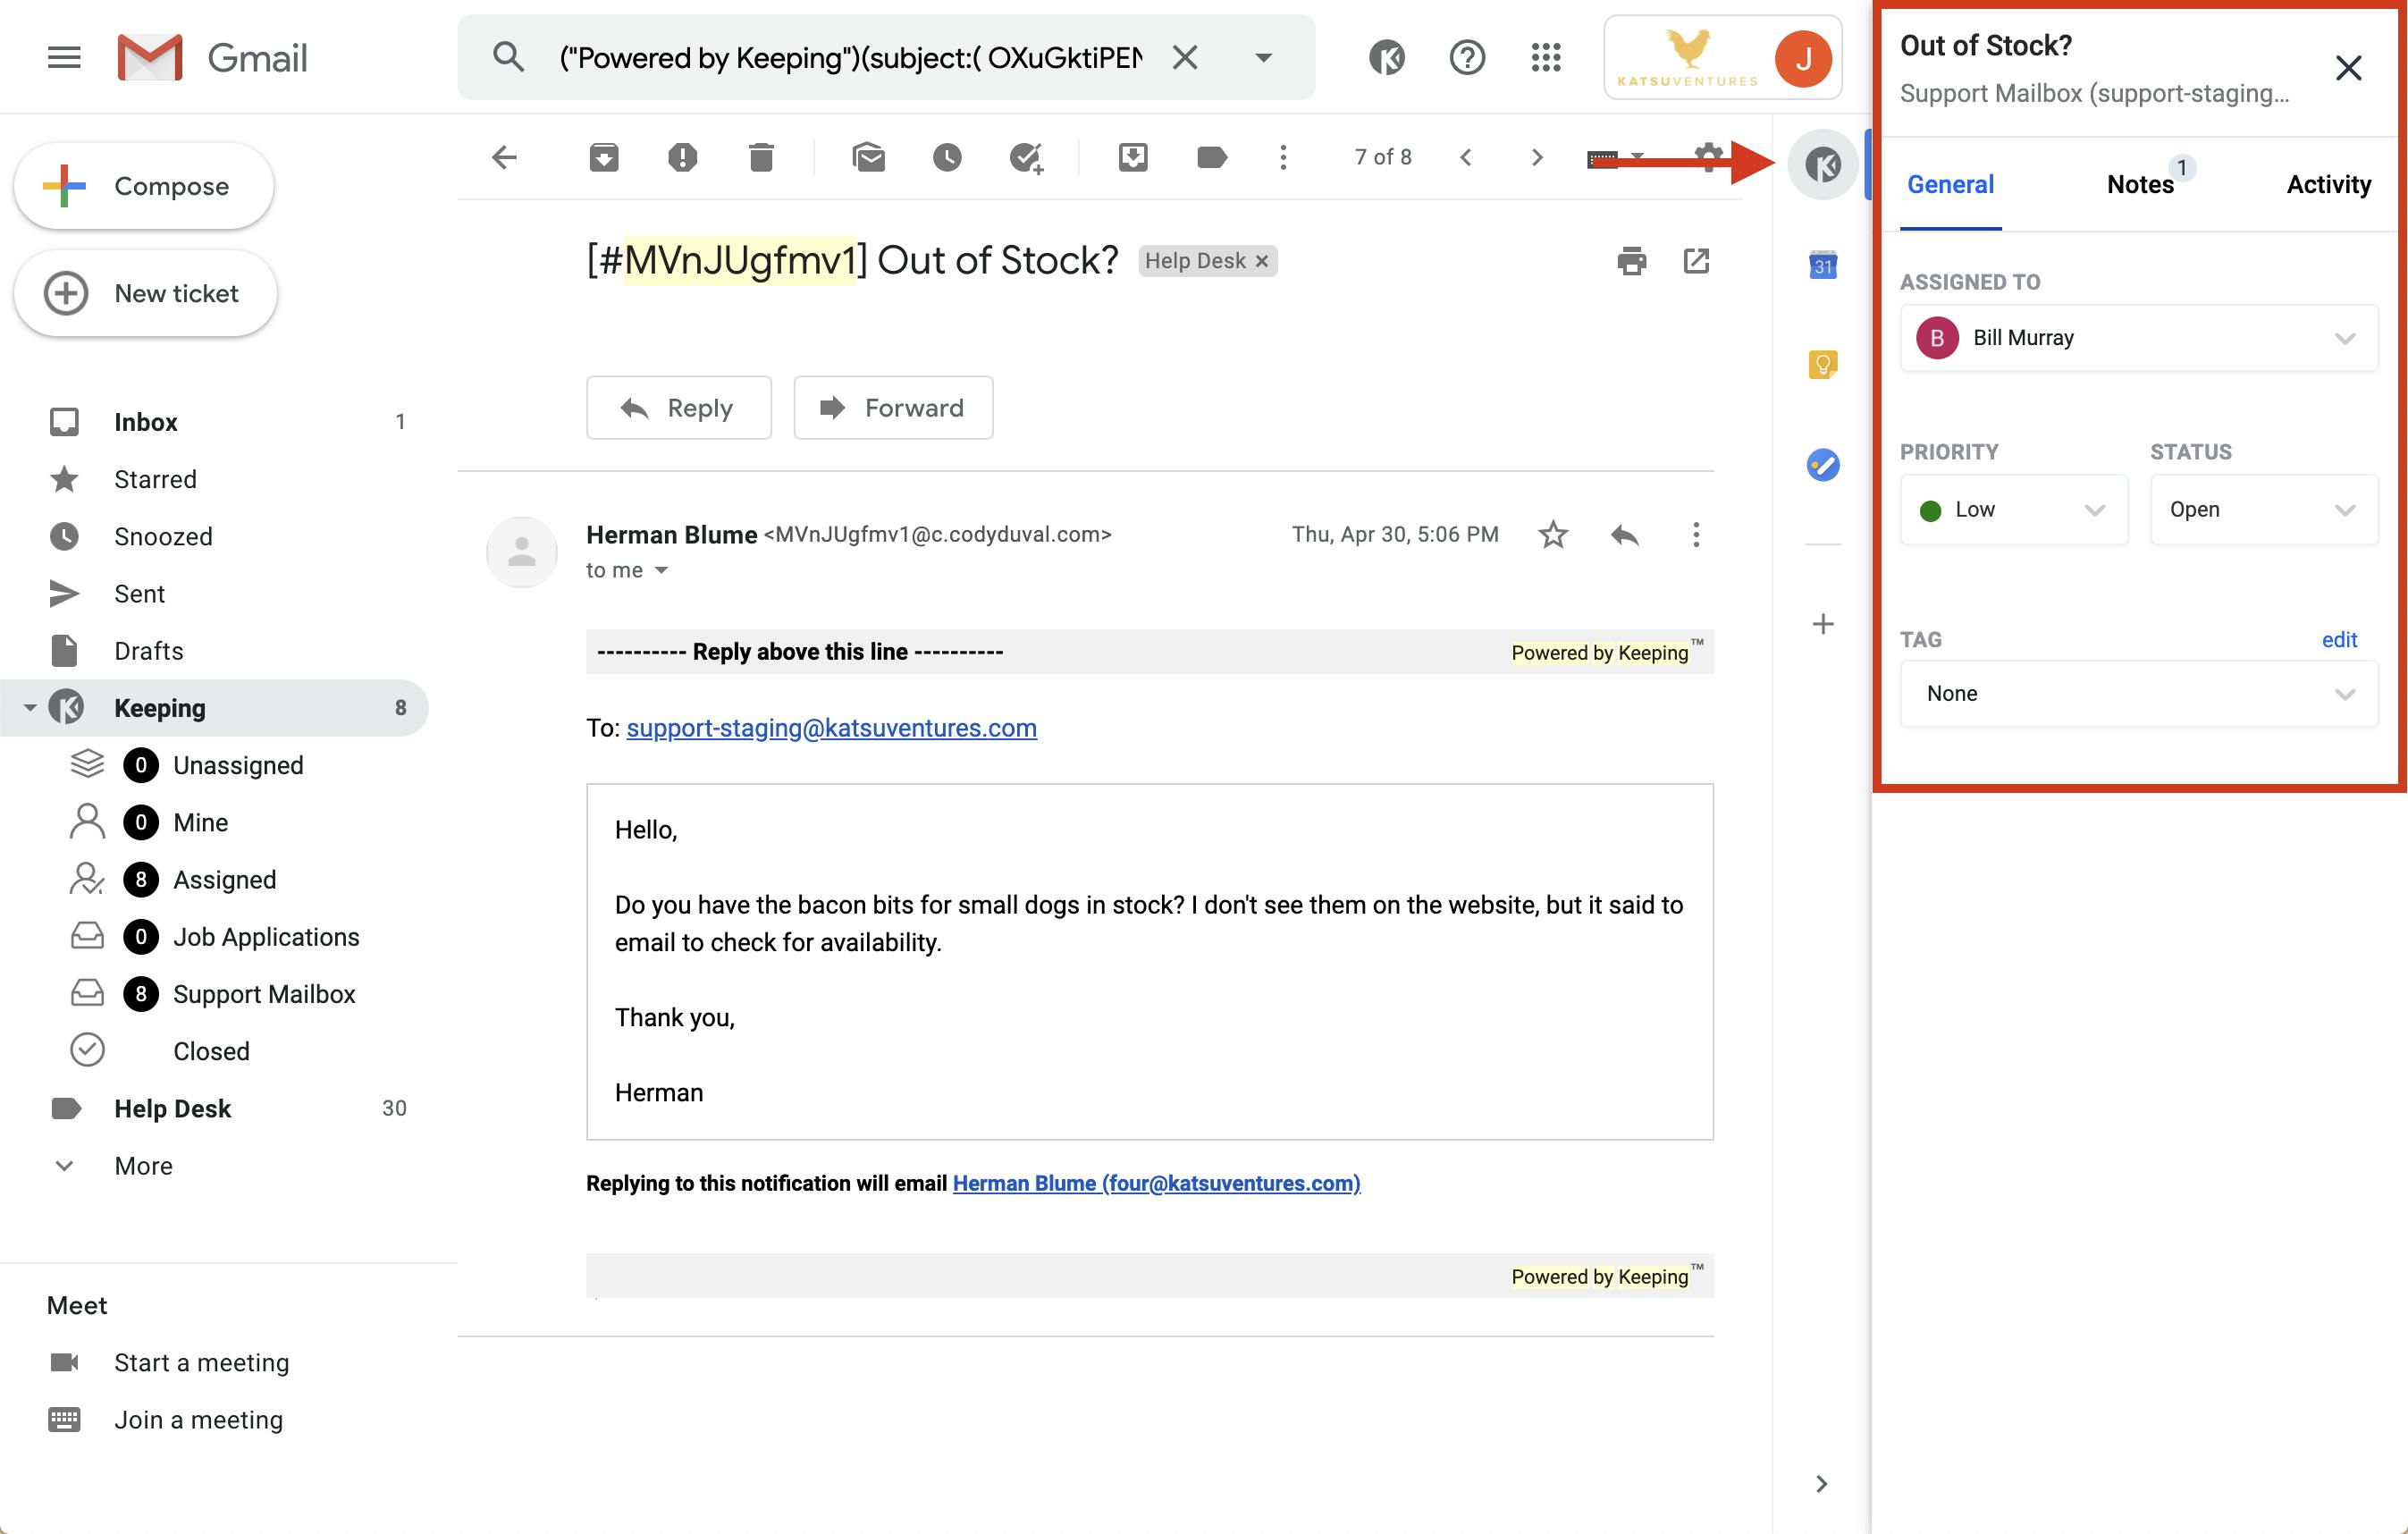Open Gmail settings gear
2408x1534 pixels.
(1709, 157)
